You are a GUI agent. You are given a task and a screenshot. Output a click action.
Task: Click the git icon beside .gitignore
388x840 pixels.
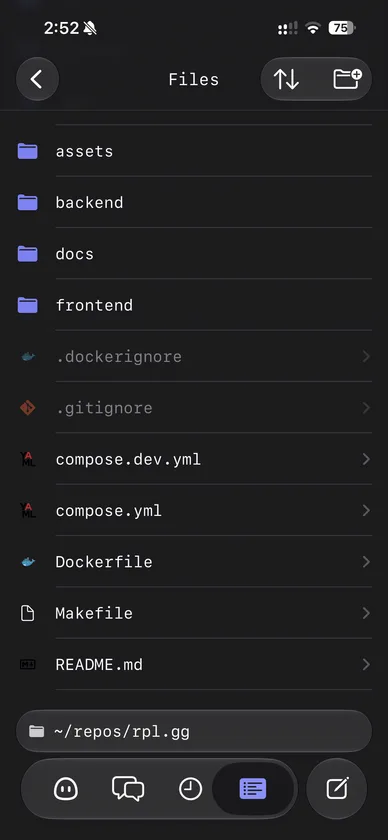[27, 408]
